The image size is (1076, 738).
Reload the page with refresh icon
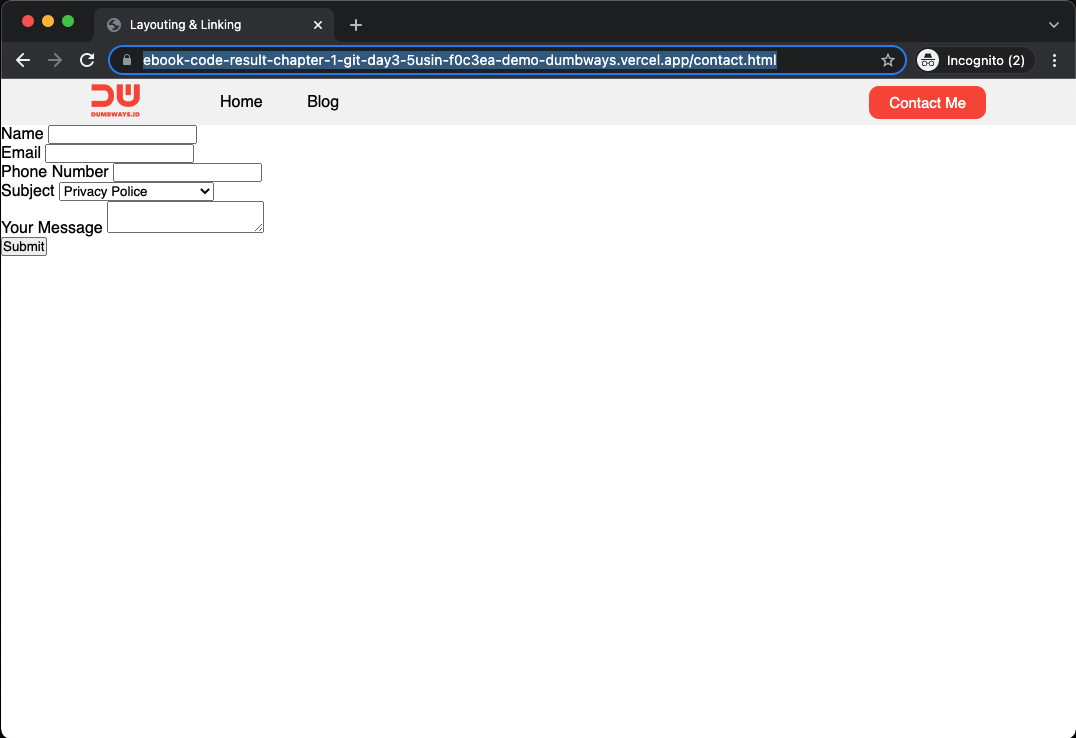tap(87, 60)
